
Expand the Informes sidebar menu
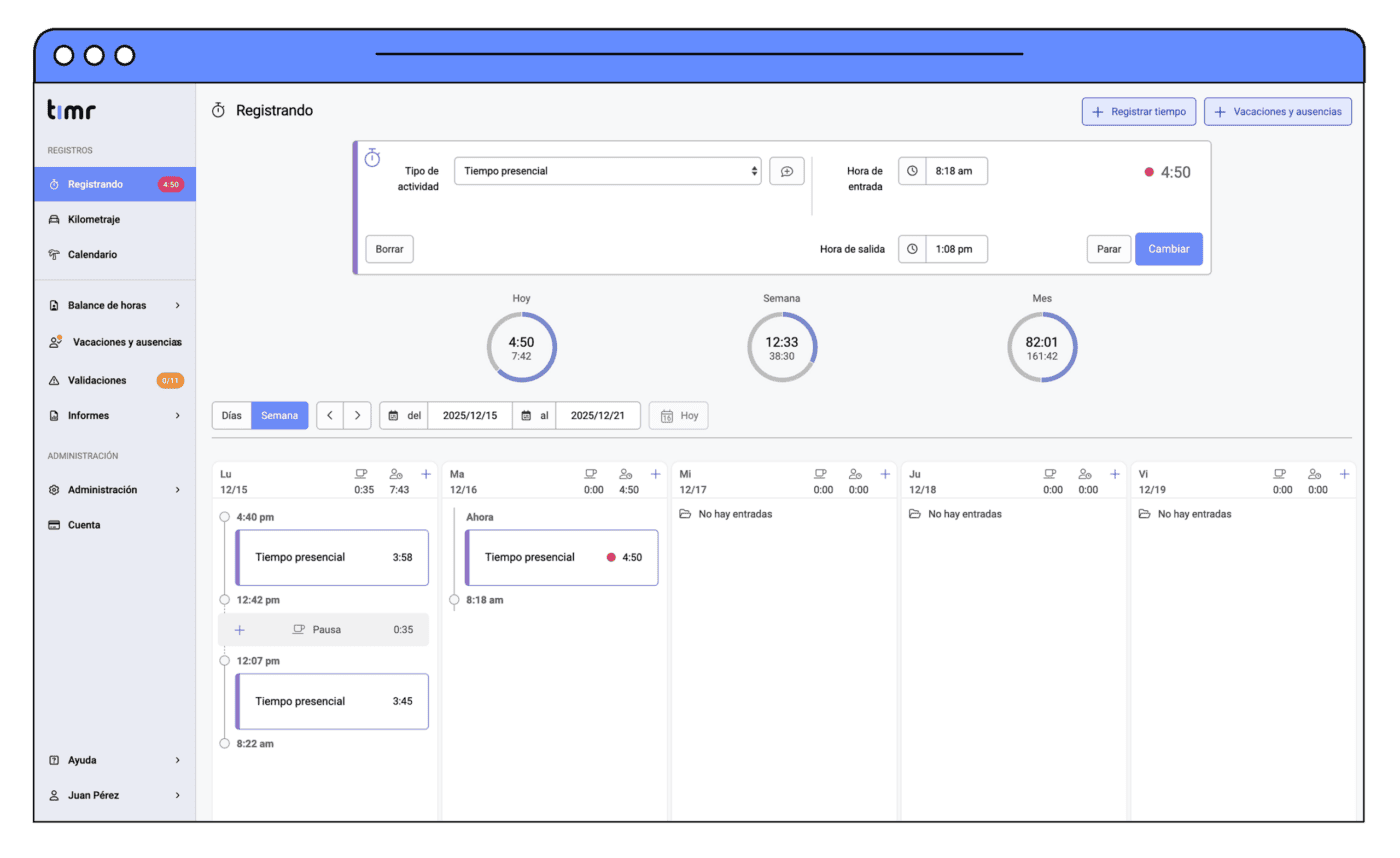114,415
